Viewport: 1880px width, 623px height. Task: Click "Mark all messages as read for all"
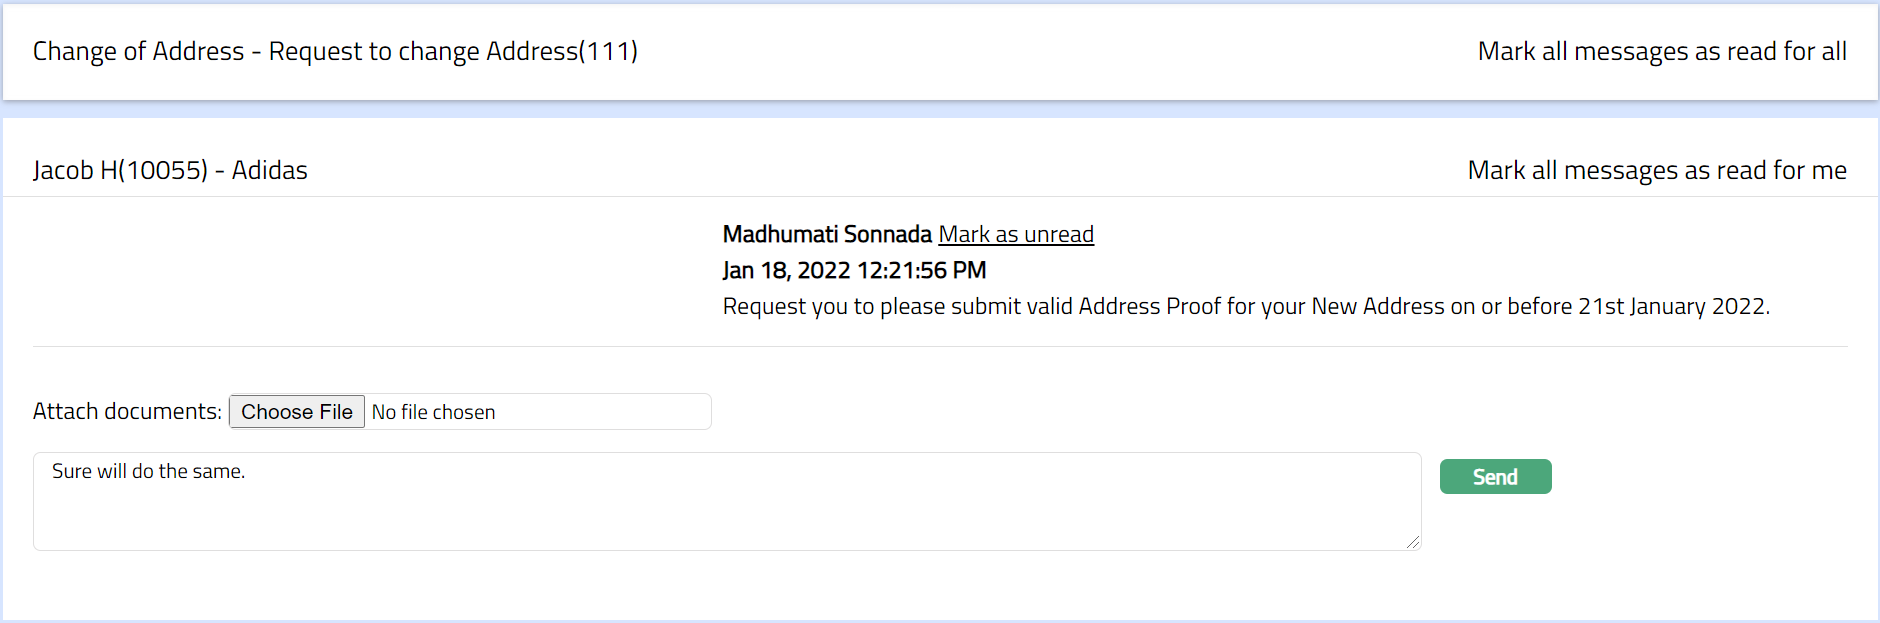pyautogui.click(x=1661, y=51)
